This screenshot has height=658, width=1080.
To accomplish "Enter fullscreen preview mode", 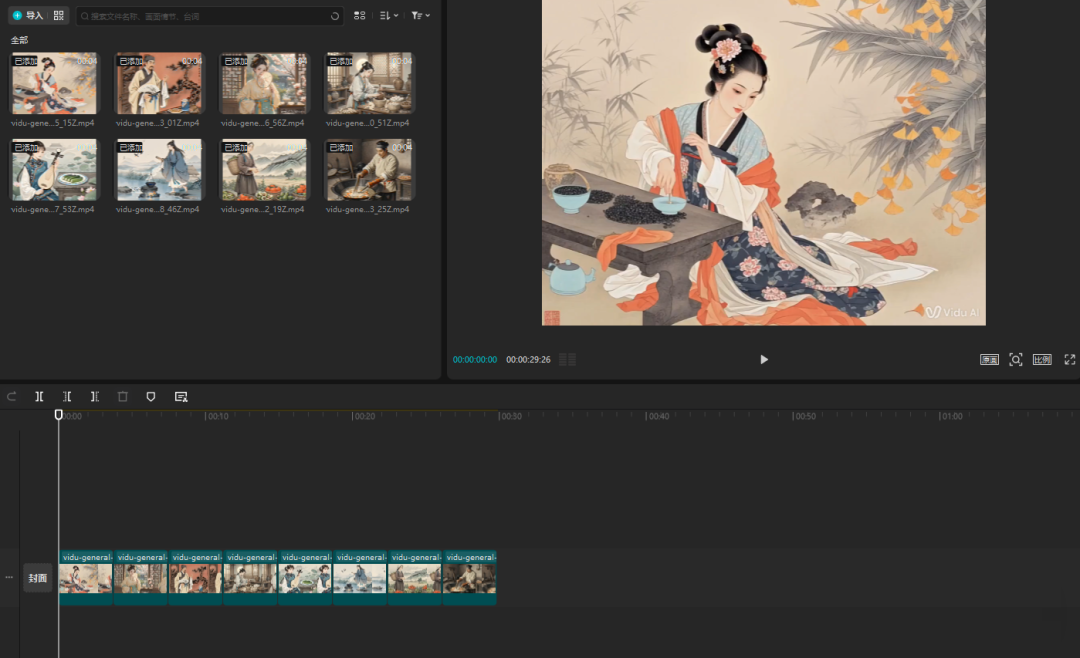I will pos(1070,360).
